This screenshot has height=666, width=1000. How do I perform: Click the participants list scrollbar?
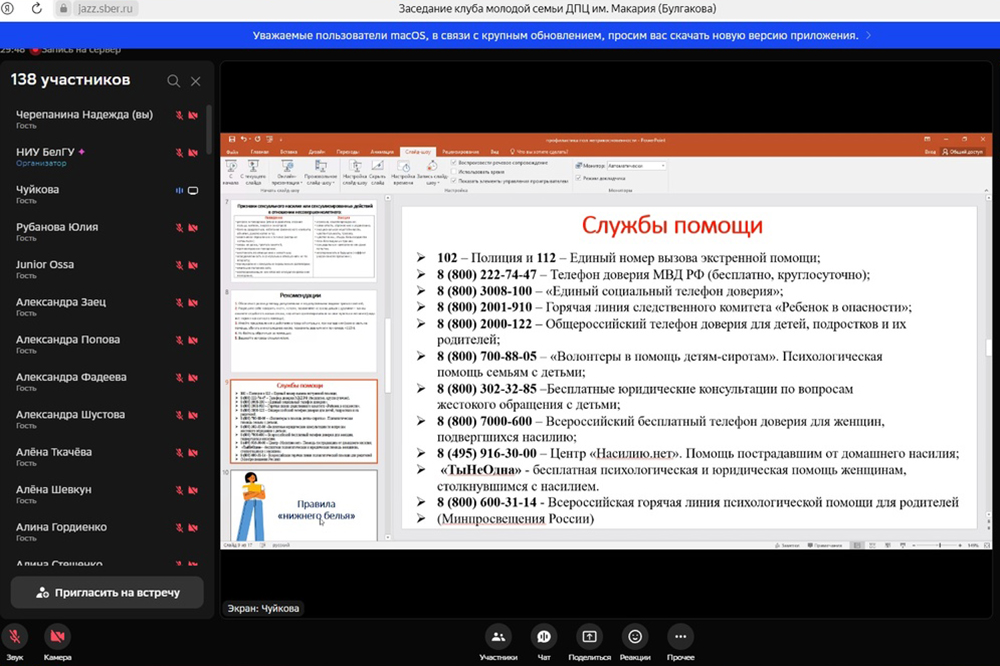[209, 130]
